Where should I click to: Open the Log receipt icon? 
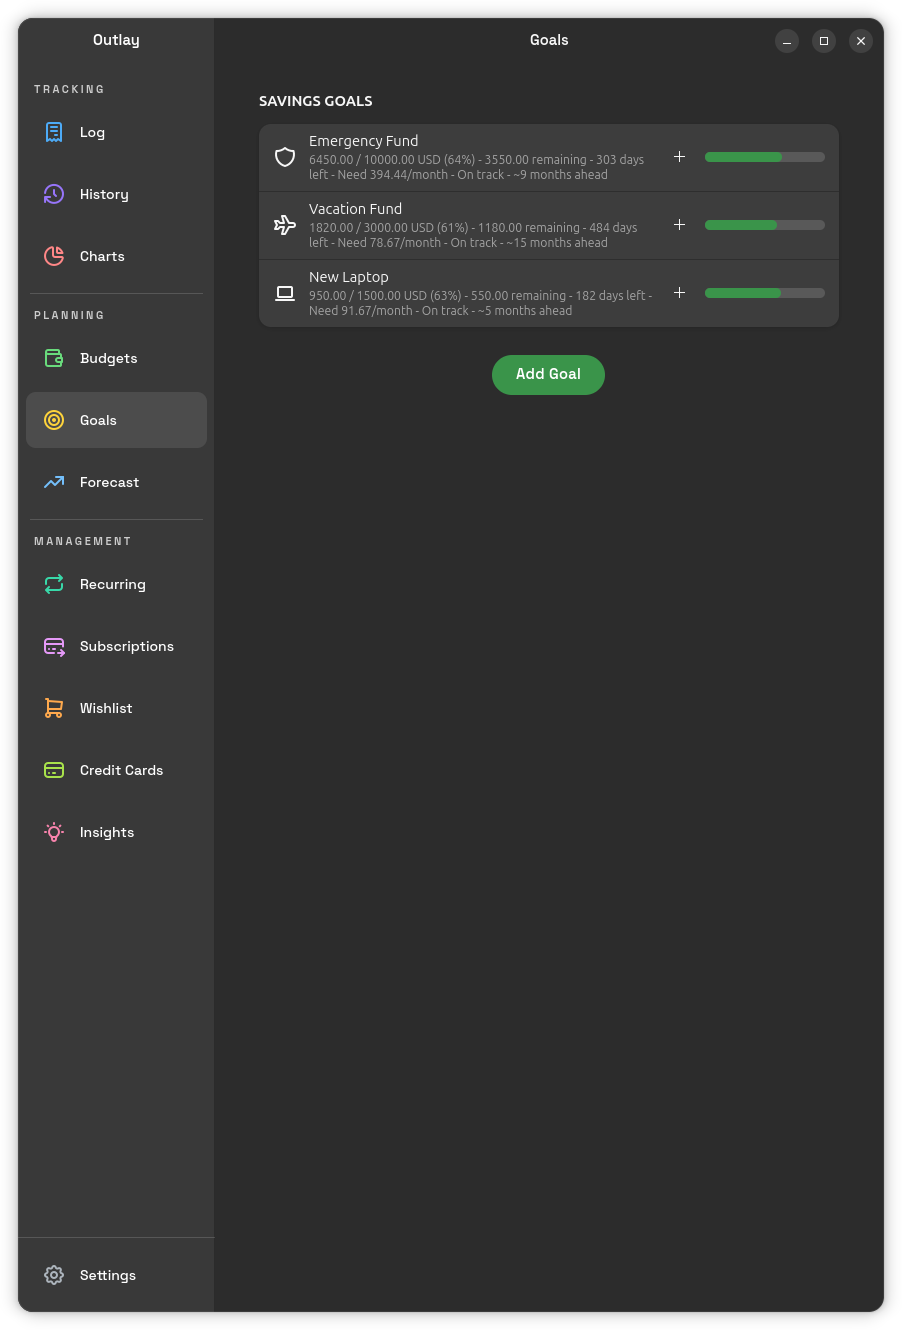click(54, 132)
